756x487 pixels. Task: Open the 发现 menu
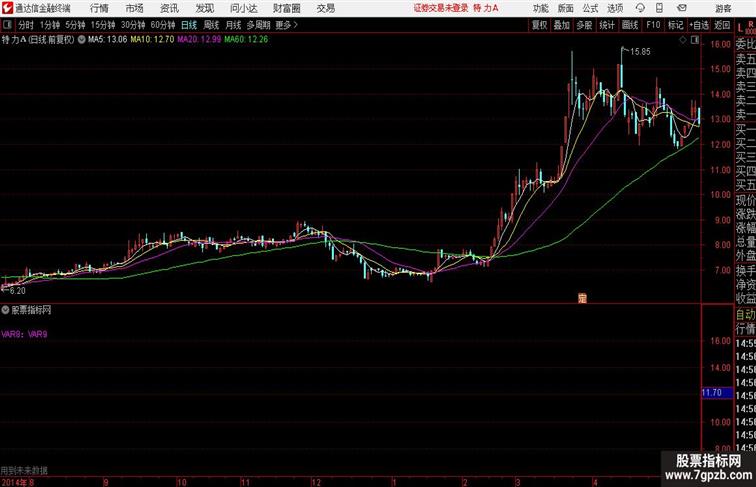coord(204,8)
